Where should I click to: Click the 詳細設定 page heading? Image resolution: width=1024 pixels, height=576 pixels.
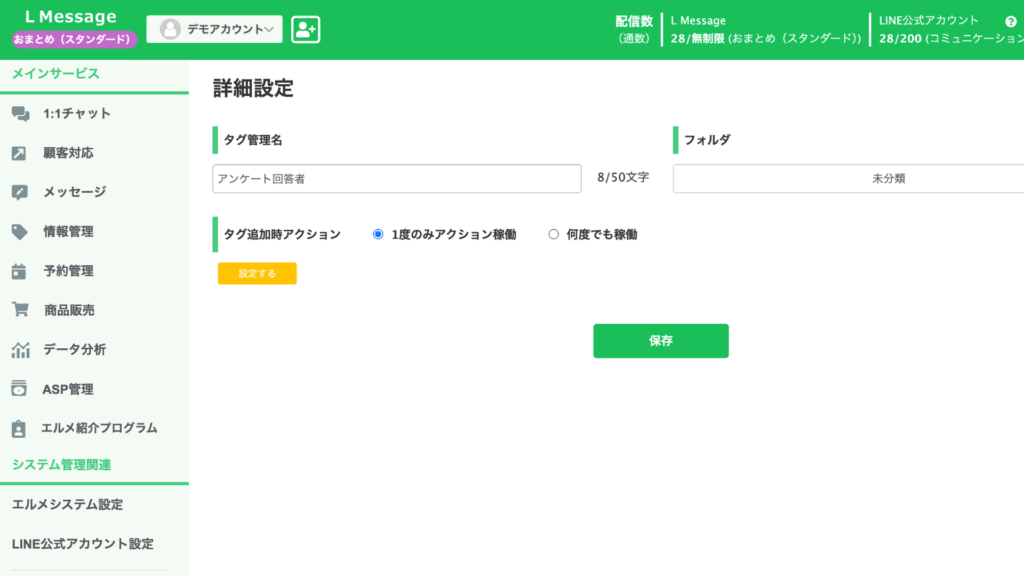pyautogui.click(x=253, y=88)
